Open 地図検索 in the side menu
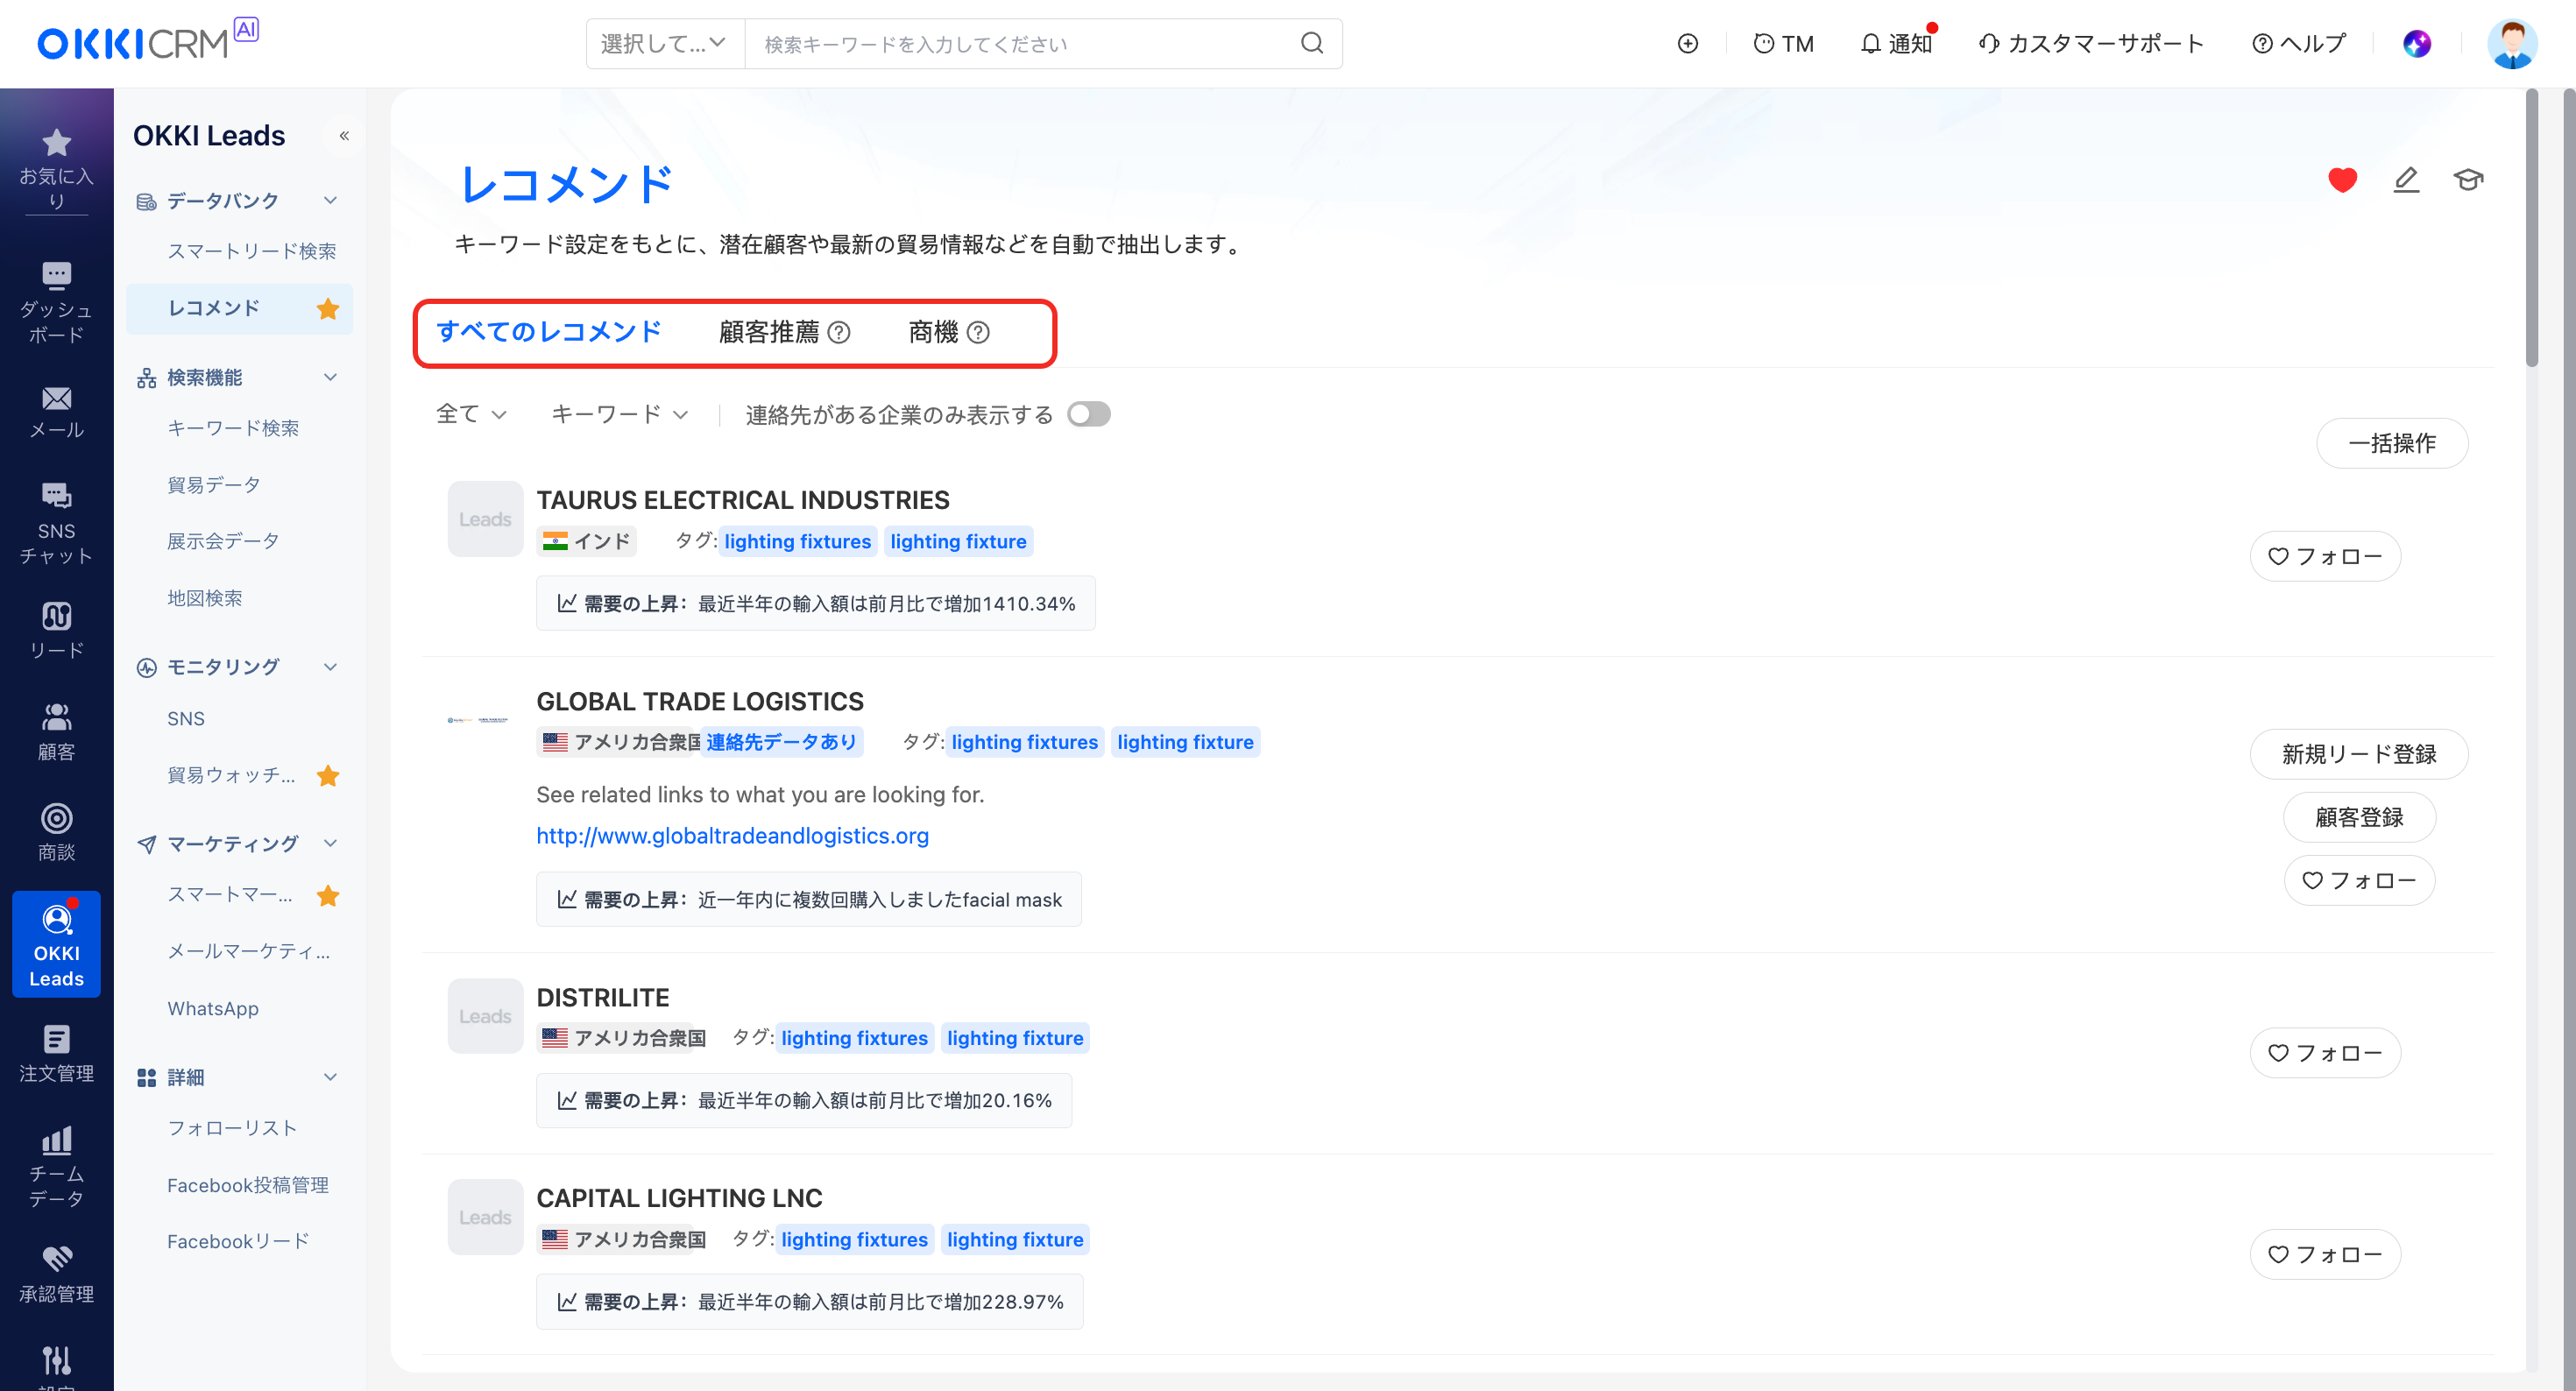This screenshot has width=2576, height=1391. click(204, 598)
